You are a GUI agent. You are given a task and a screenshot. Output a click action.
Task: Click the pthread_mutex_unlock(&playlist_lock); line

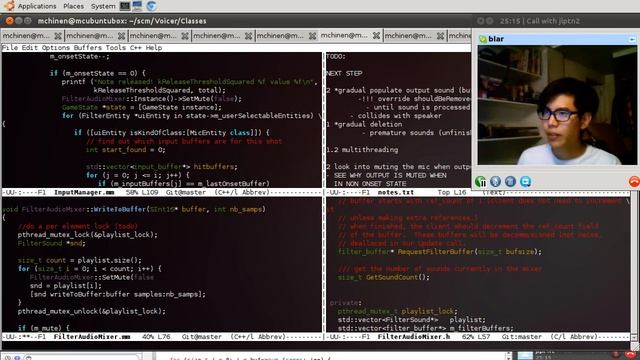92,311
